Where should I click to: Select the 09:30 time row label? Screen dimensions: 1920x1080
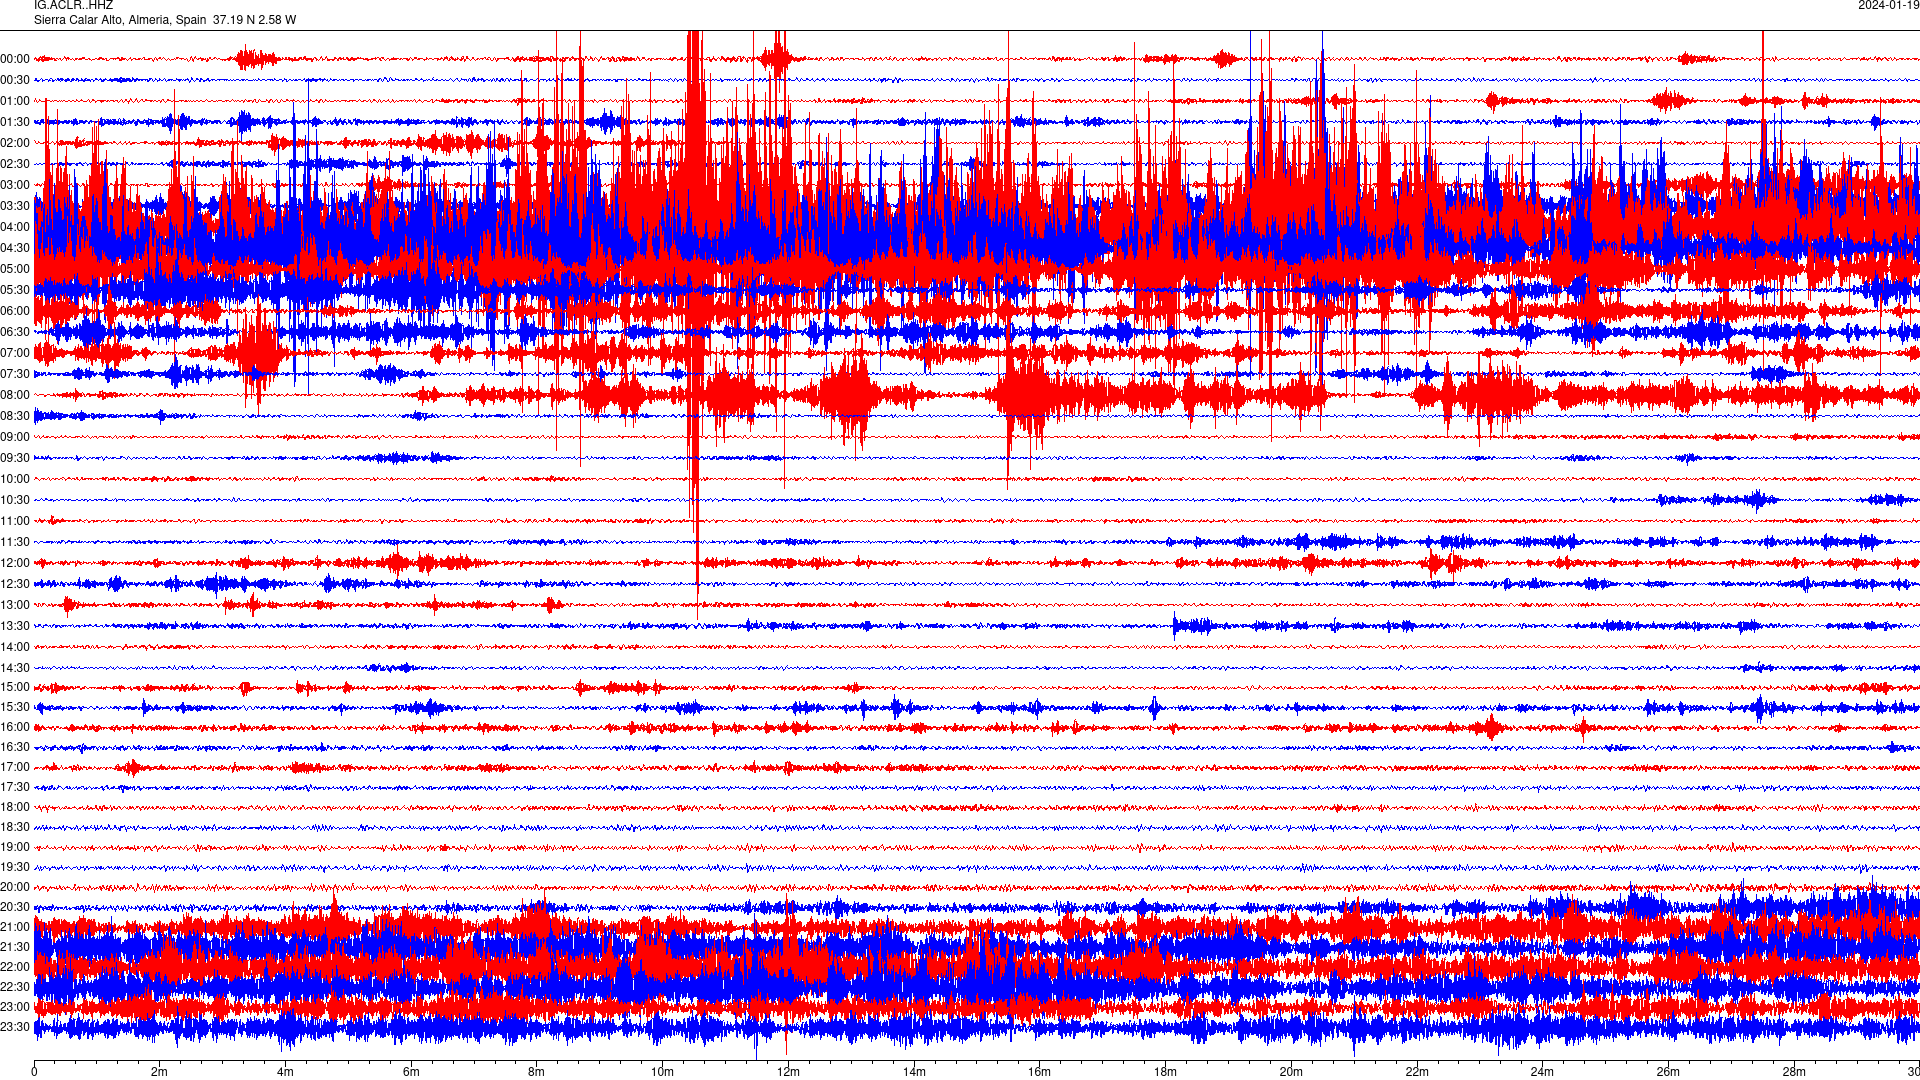pos(15,458)
